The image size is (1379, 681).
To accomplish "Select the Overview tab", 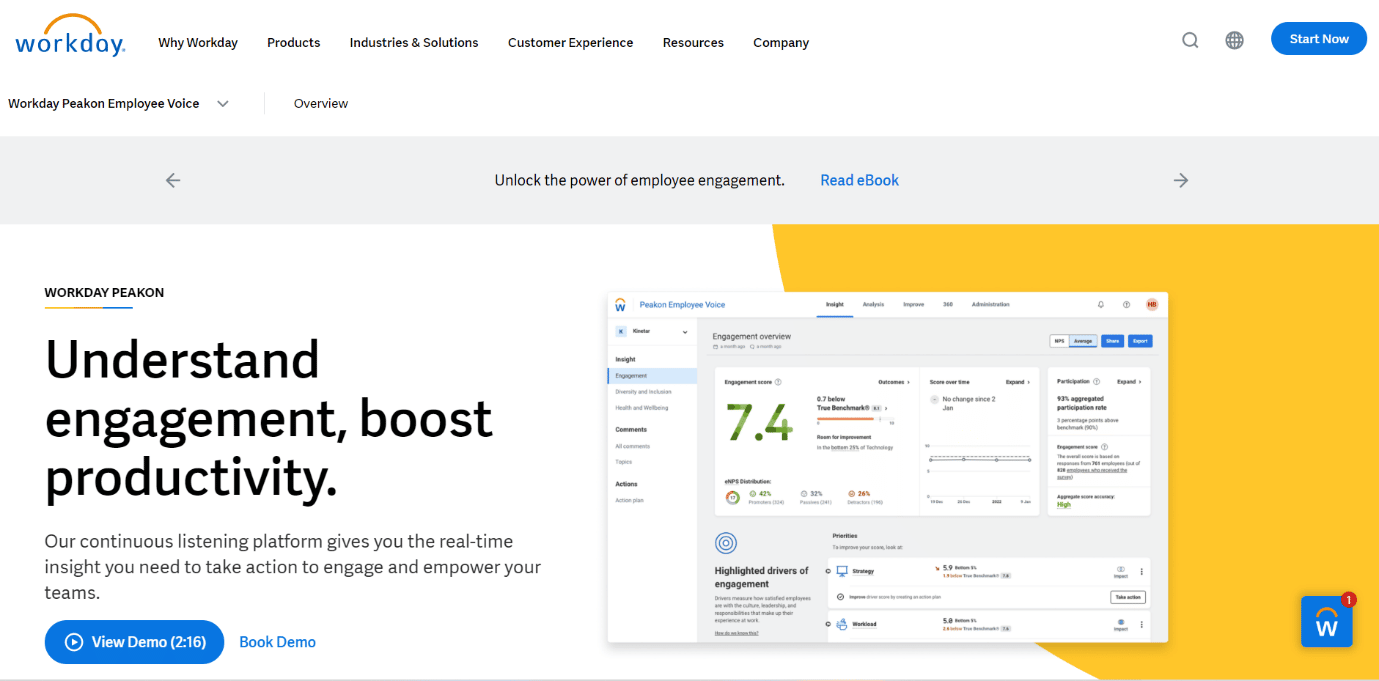I will (321, 103).
